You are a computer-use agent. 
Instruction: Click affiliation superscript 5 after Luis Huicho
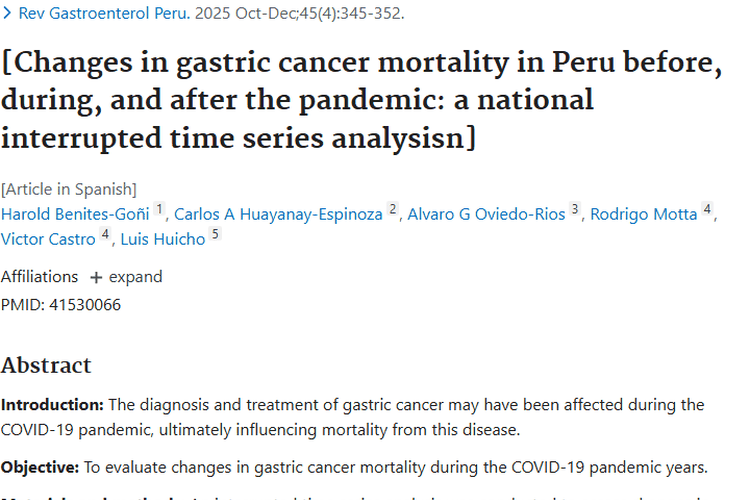pyautogui.click(x=215, y=235)
